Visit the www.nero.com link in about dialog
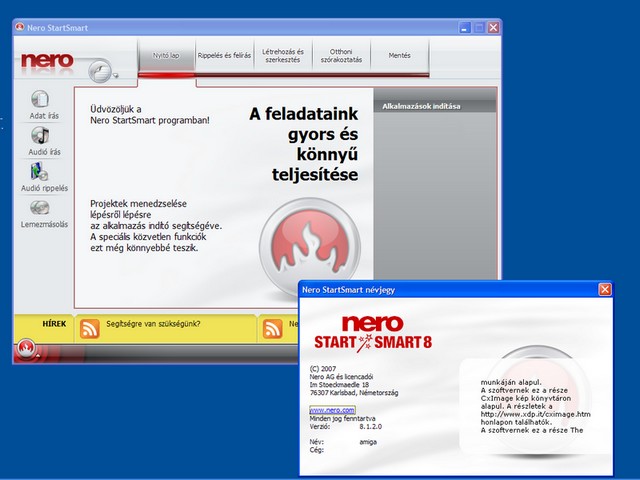The height and width of the screenshot is (480, 640). point(332,410)
